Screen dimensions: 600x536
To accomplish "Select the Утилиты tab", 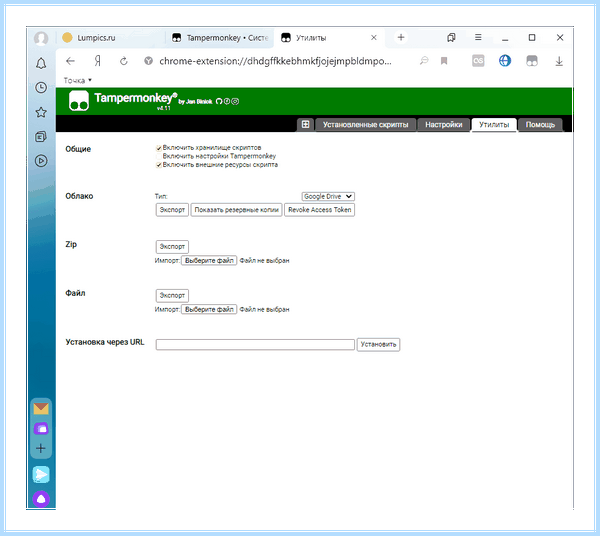I will pos(494,125).
